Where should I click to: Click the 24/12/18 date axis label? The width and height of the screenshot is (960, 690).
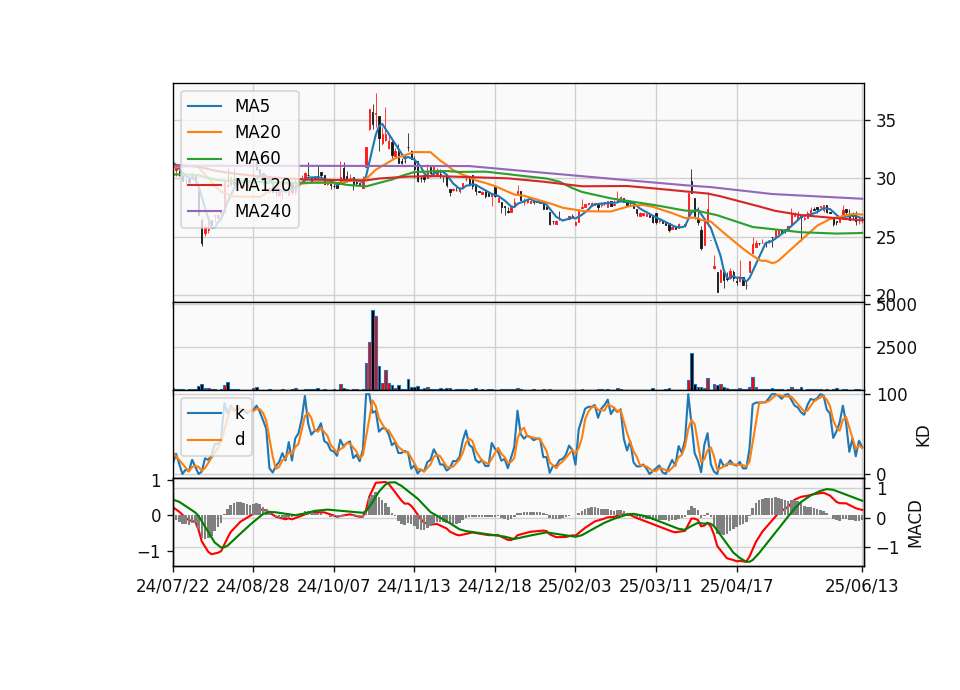tap(495, 586)
